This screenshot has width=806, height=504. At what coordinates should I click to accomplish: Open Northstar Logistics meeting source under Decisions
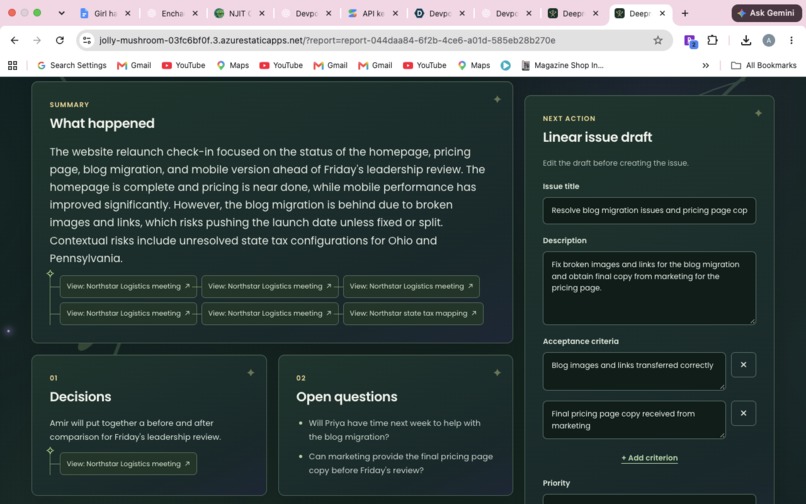(x=128, y=463)
